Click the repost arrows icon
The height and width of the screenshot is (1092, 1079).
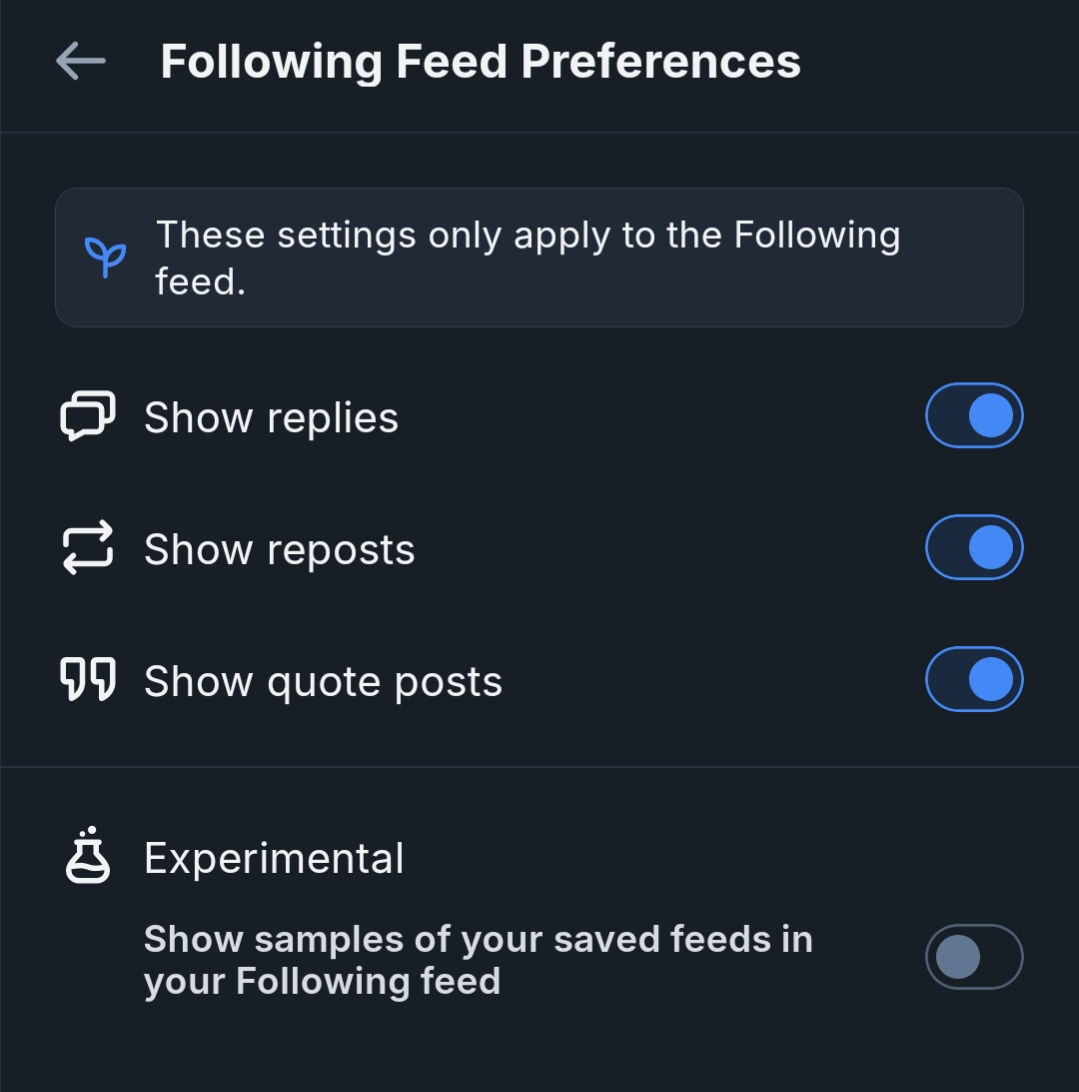(88, 548)
